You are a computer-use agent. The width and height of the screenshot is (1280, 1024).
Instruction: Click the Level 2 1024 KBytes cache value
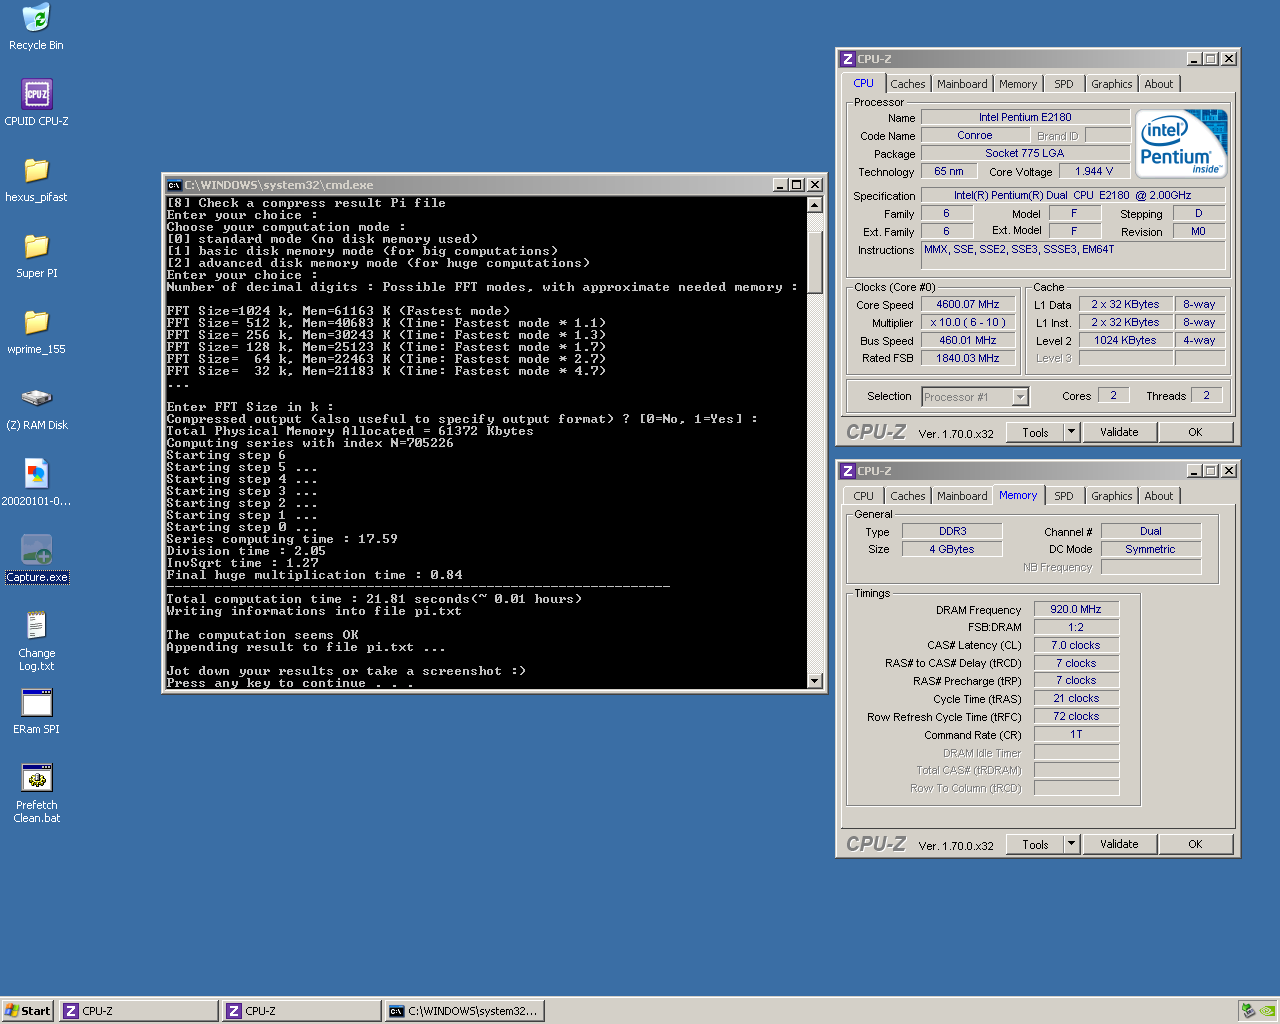pyautogui.click(x=1125, y=340)
